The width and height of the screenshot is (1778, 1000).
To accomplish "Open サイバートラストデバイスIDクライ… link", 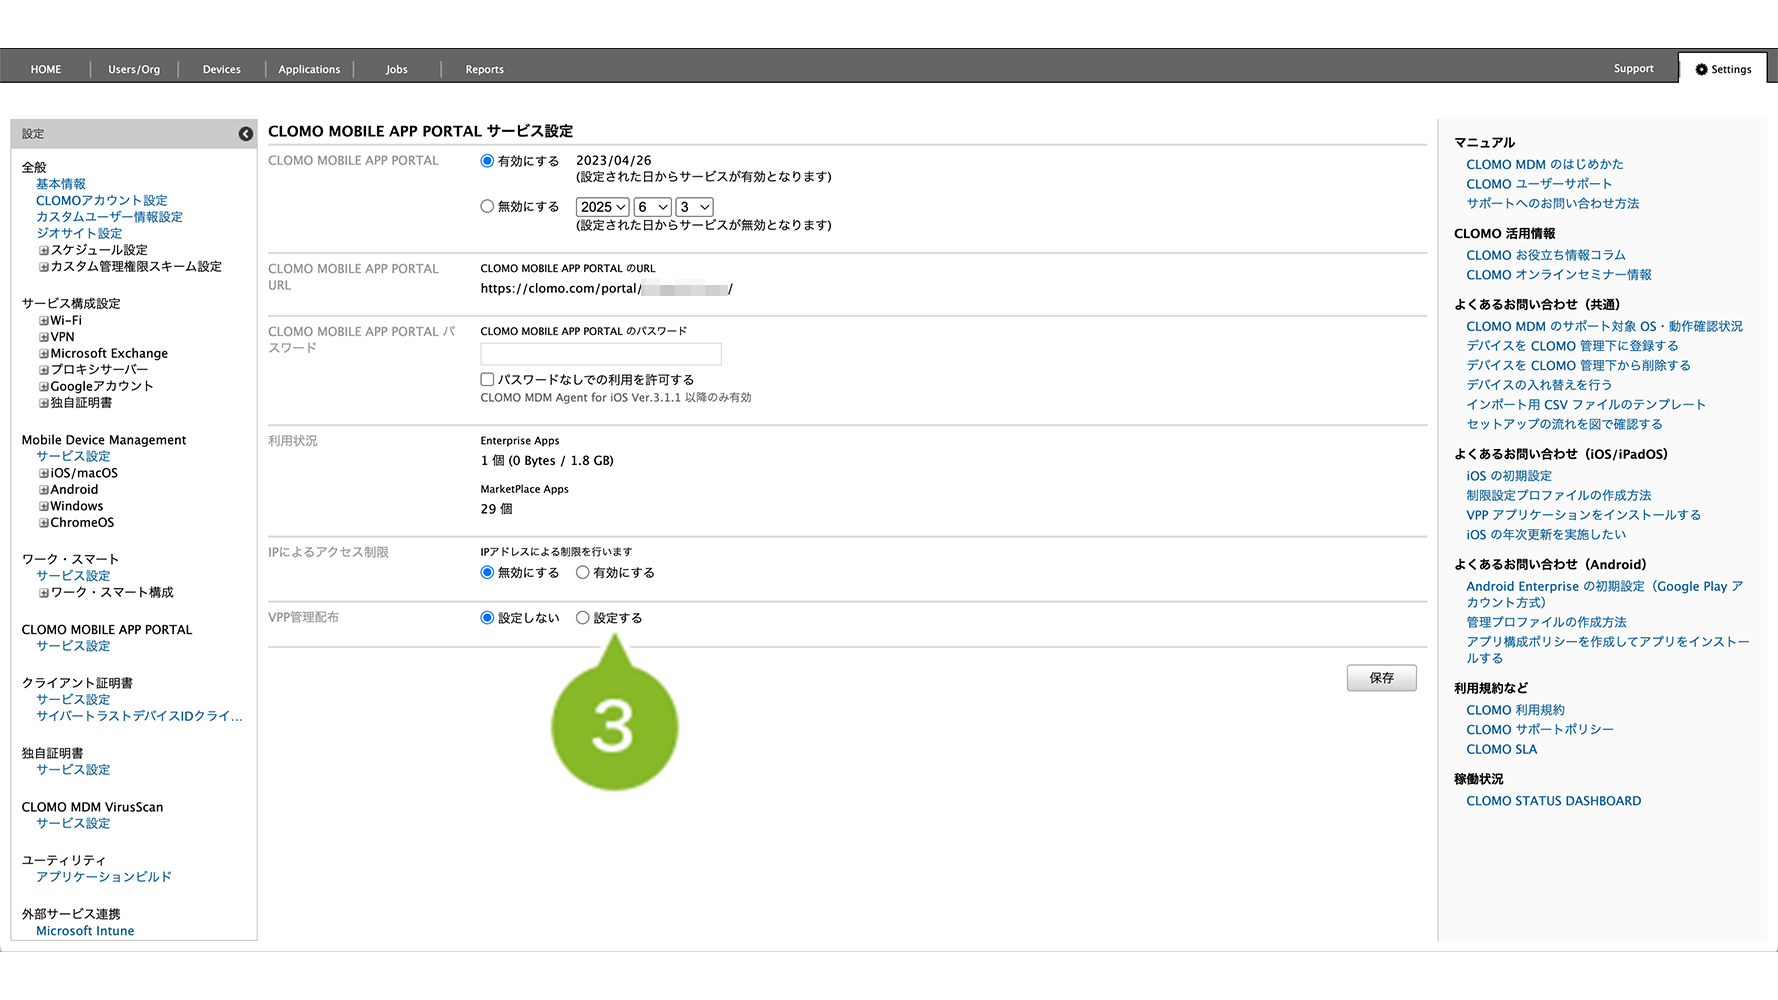I will 139,716.
